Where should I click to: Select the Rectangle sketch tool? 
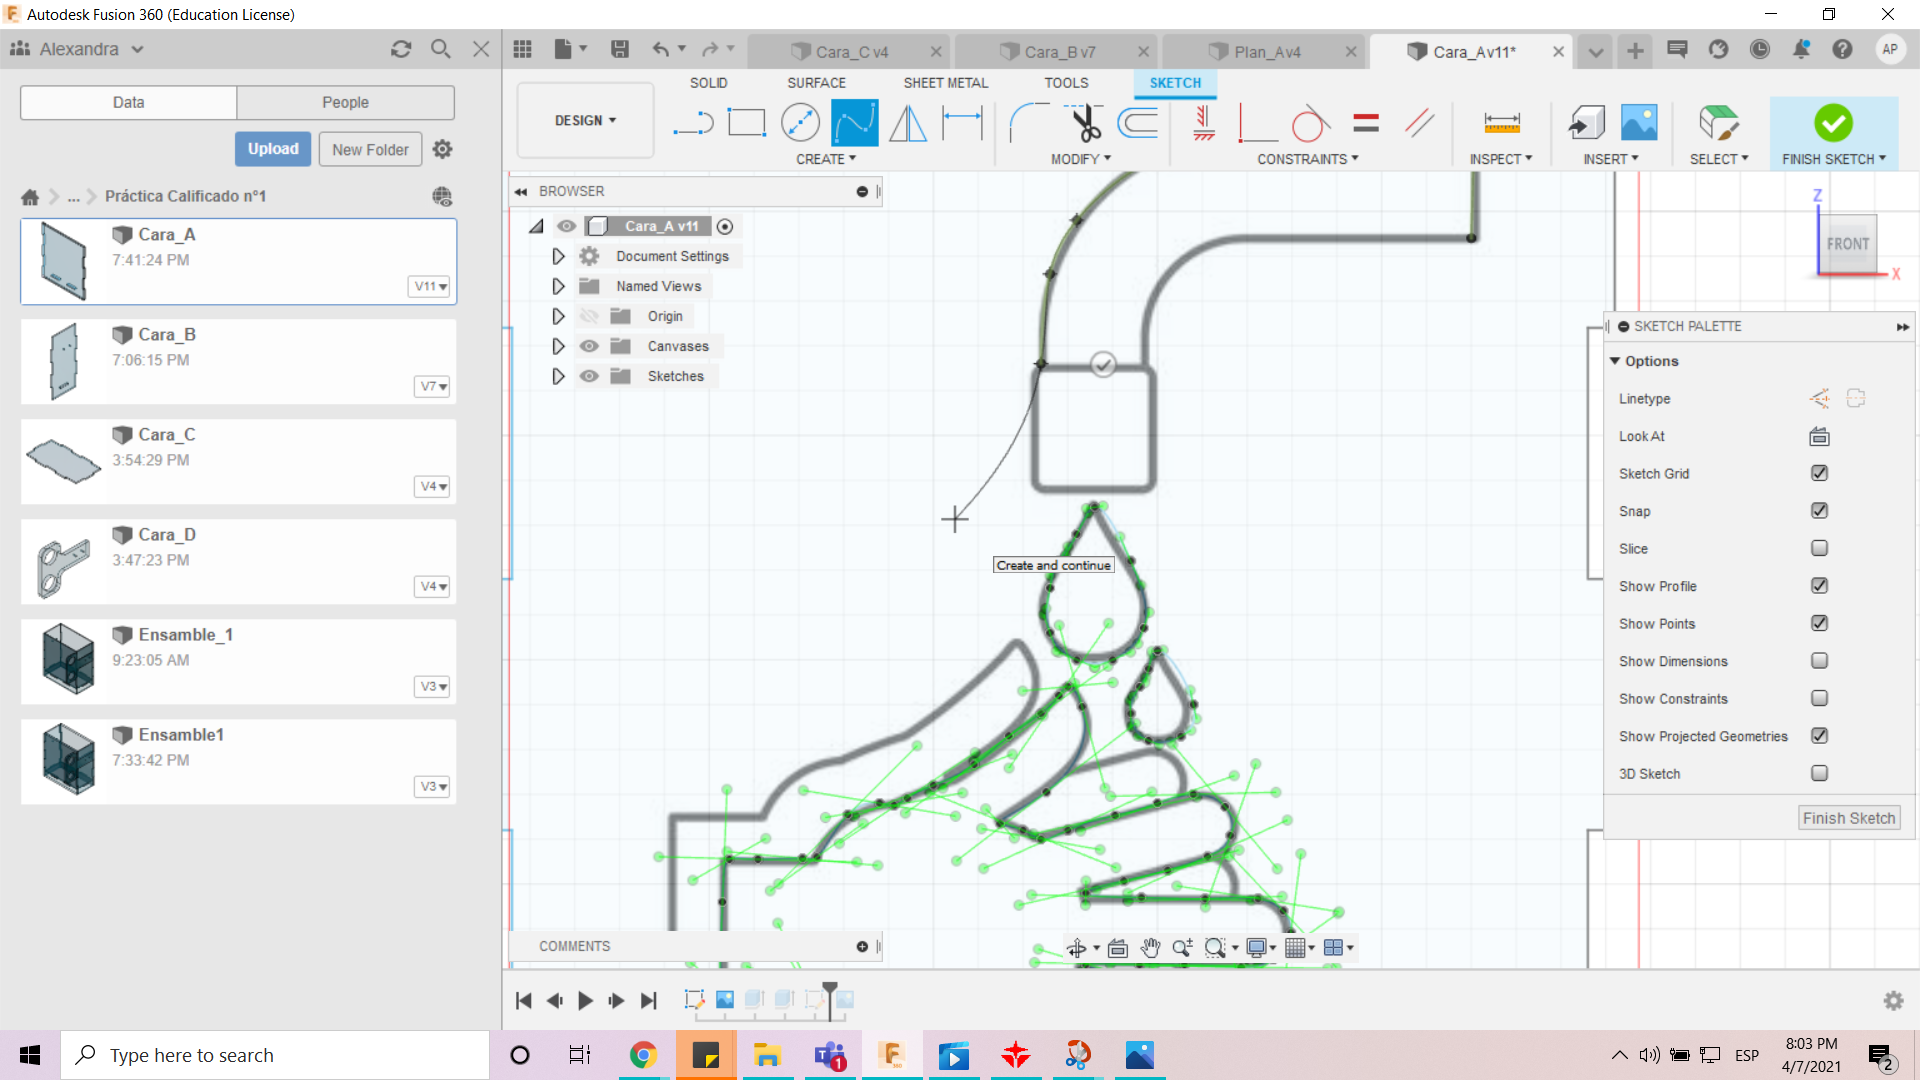pyautogui.click(x=746, y=123)
